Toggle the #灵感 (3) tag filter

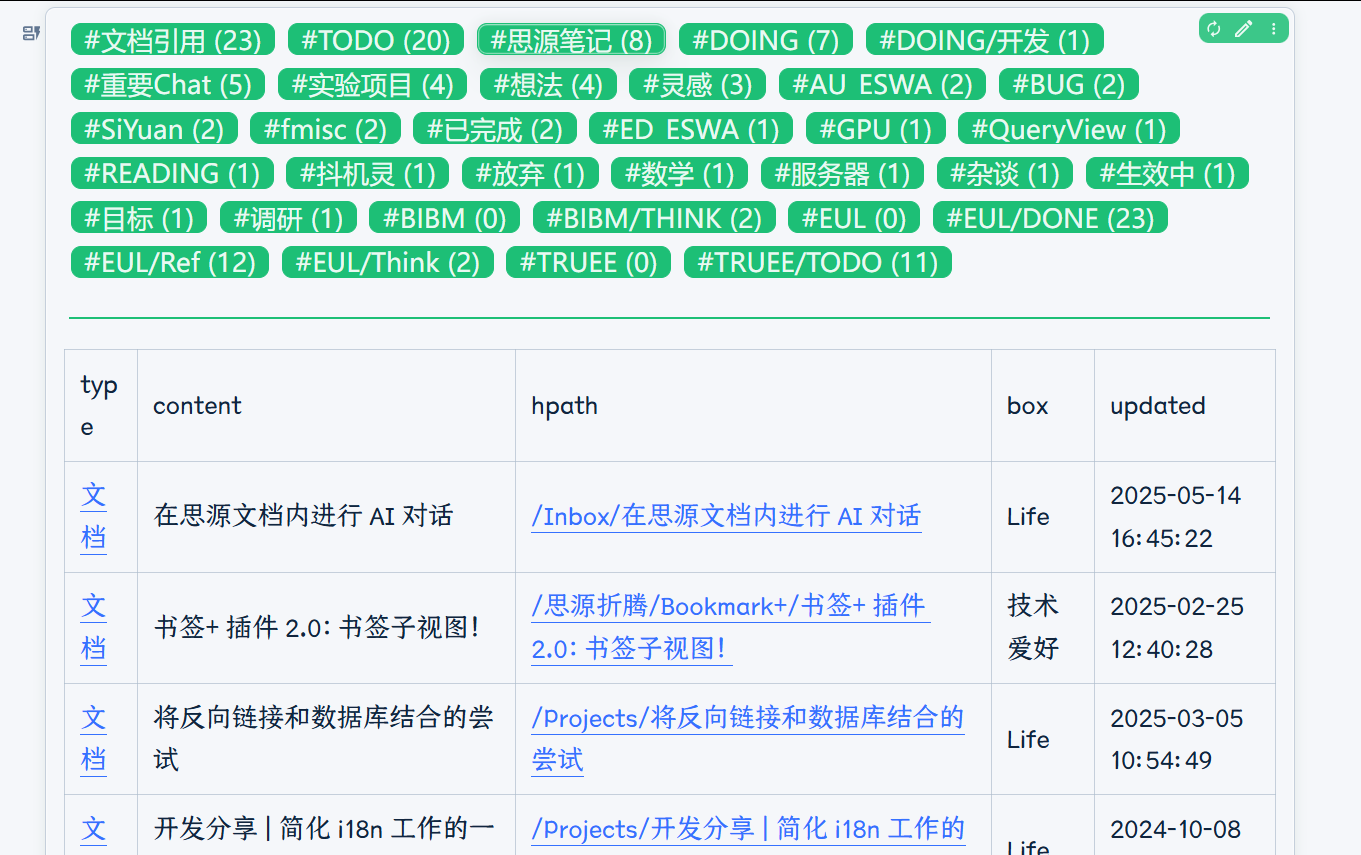click(696, 84)
